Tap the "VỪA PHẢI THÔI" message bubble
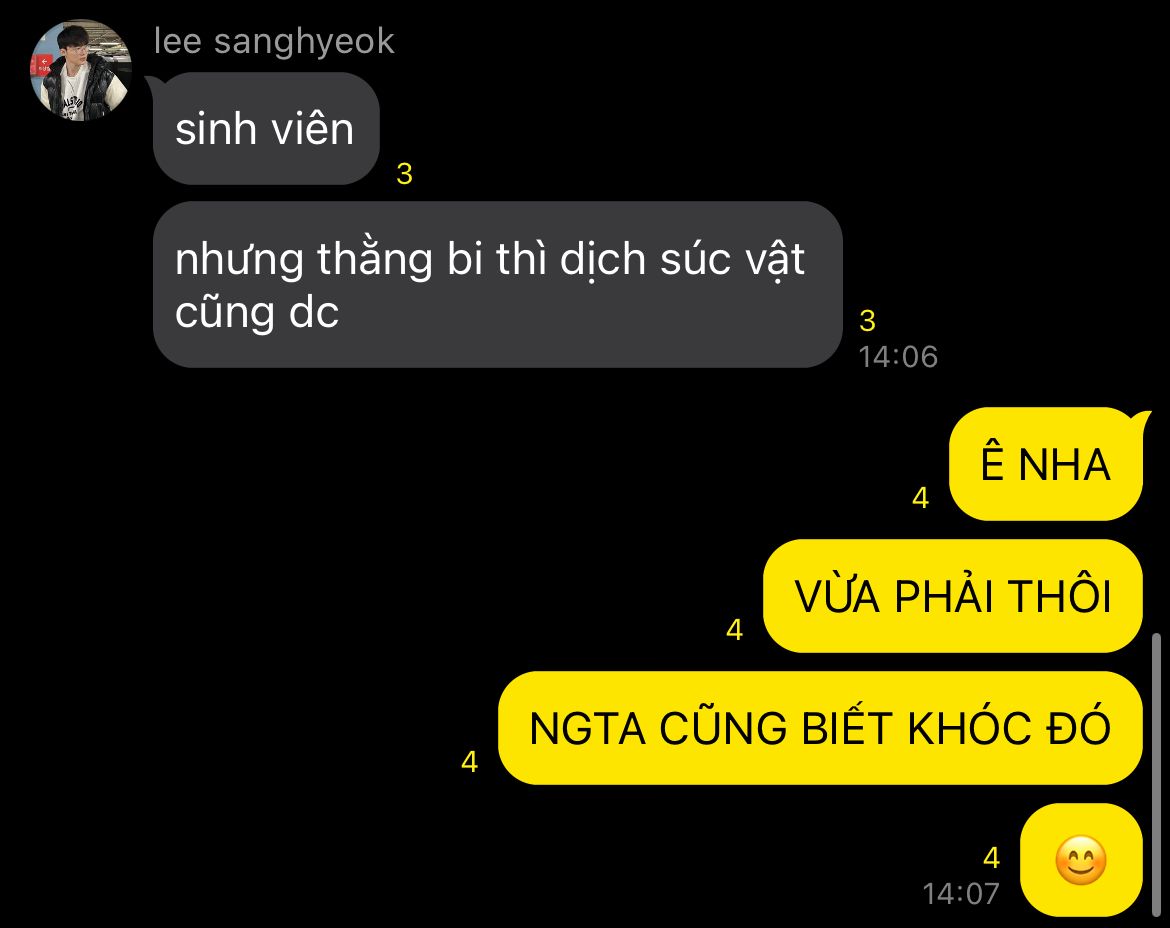 pos(952,596)
